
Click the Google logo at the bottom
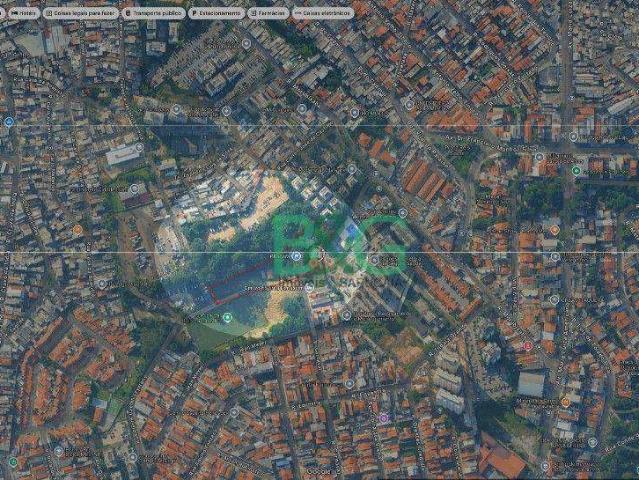tap(318, 470)
